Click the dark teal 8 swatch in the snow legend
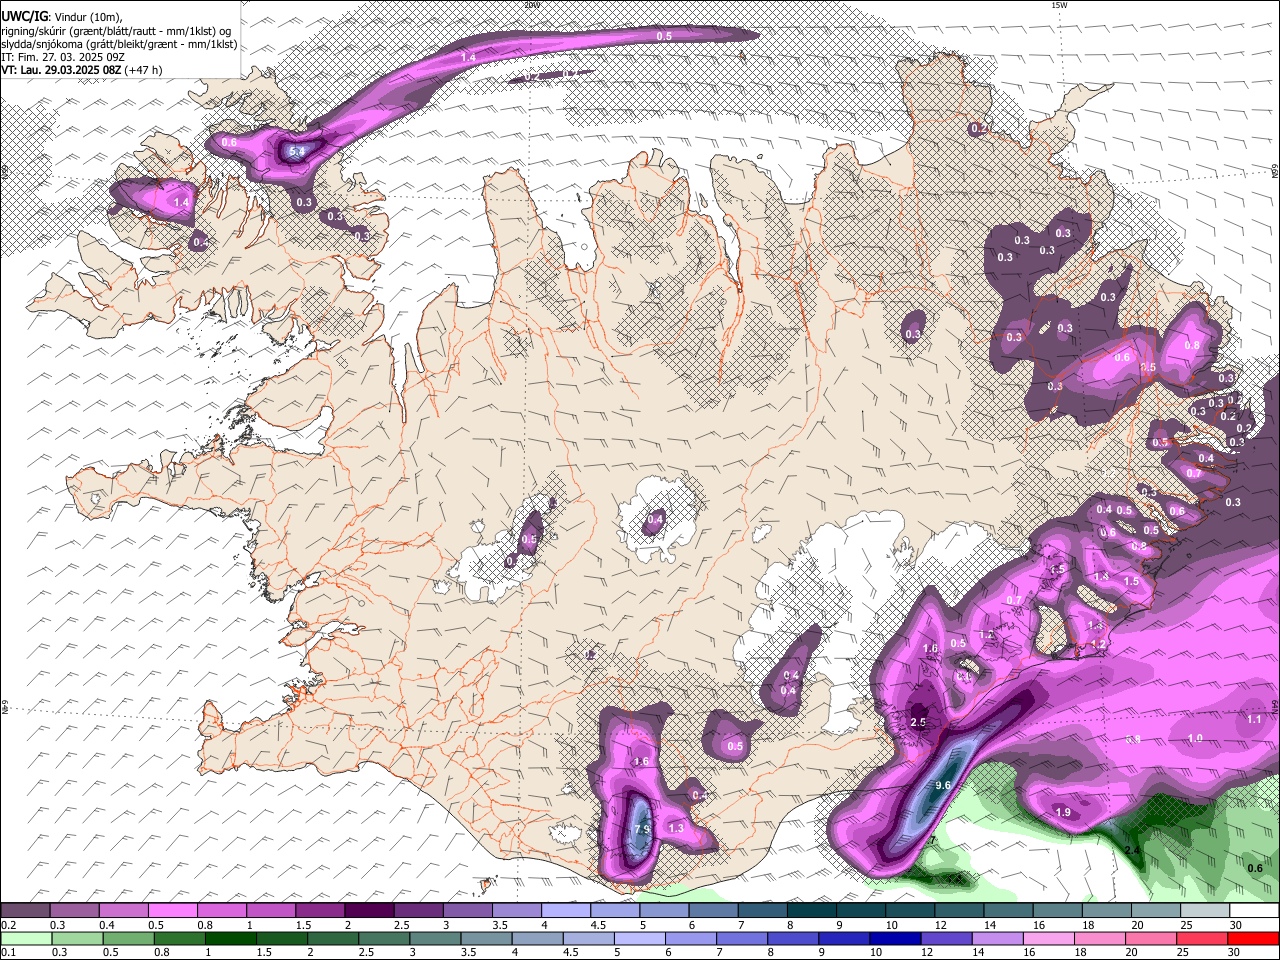 811,911
